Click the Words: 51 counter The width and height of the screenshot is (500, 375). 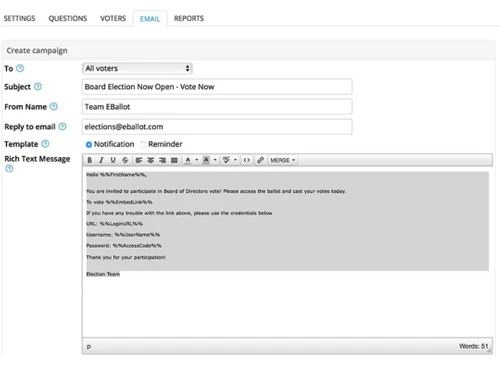point(473,346)
